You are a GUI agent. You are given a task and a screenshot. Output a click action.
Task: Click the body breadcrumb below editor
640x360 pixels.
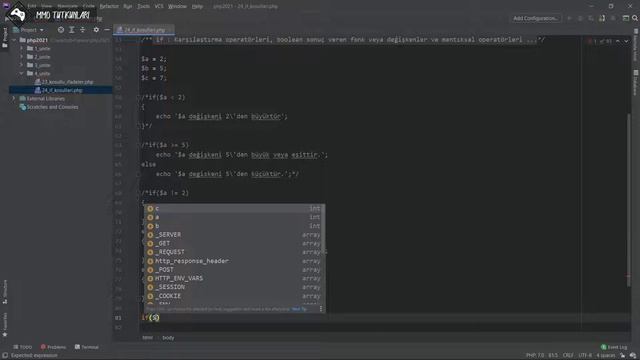coord(168,338)
